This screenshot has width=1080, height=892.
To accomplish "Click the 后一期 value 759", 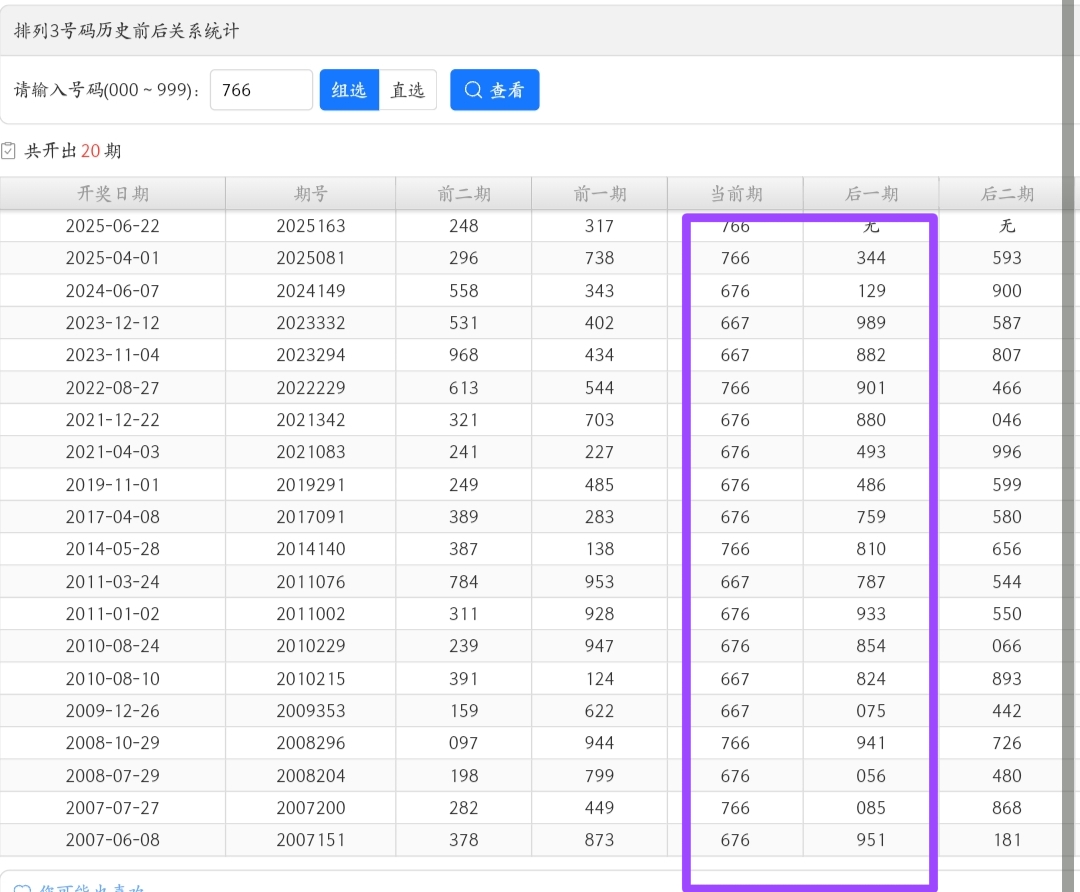I will pos(871,517).
